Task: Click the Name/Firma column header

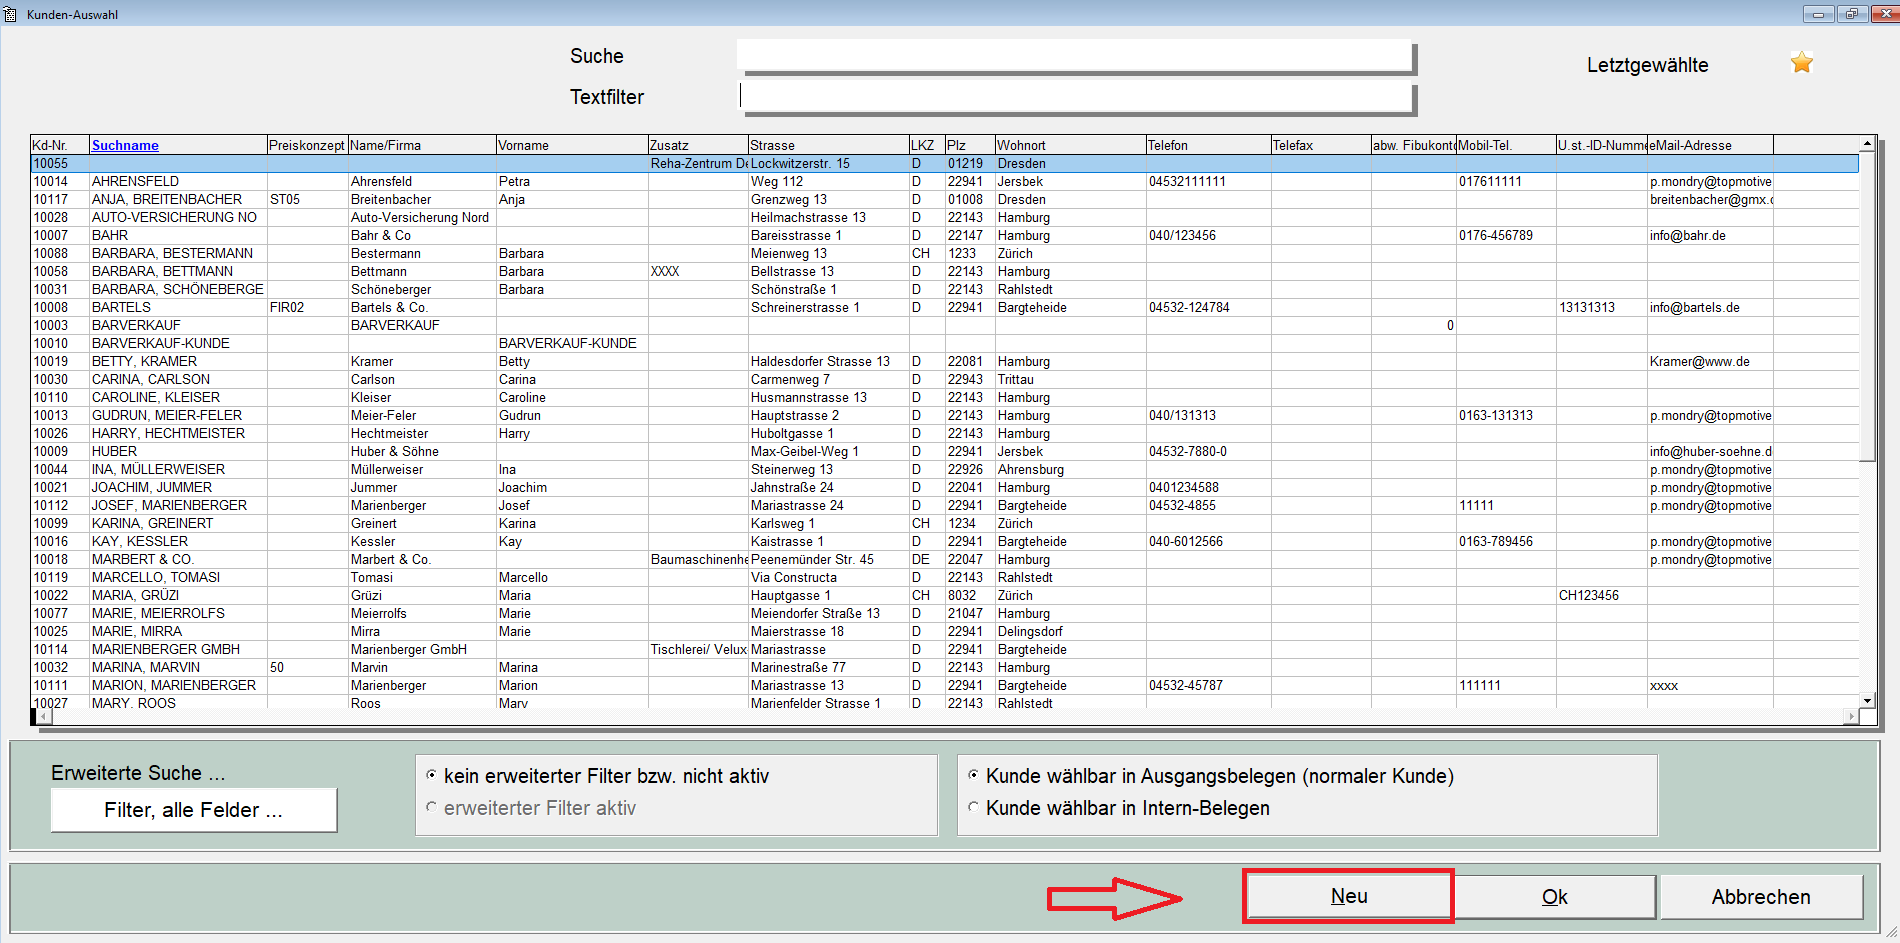Action: tap(422, 145)
